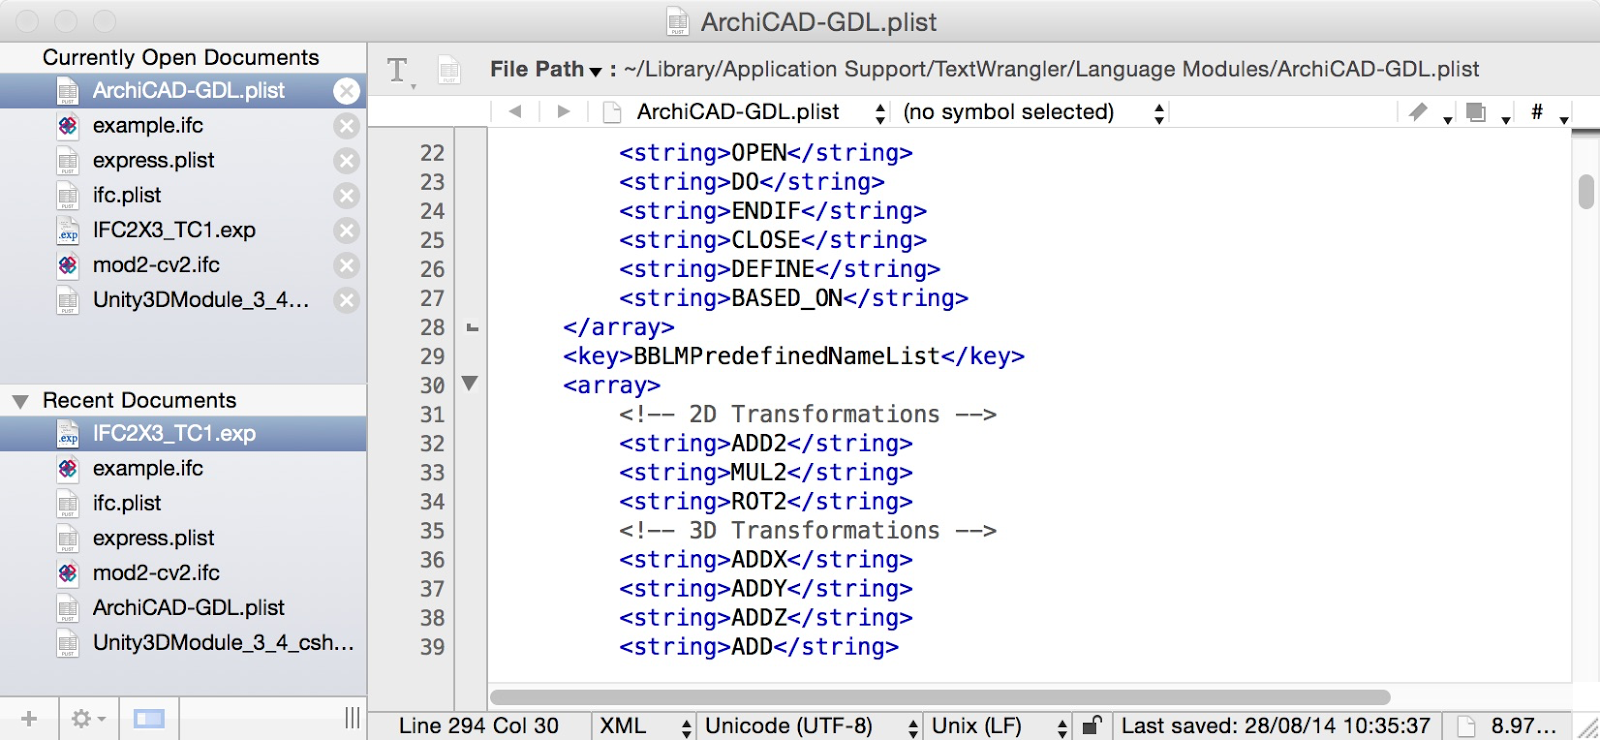Screen dimensions: 1600x740
Task: Click the vertical scrollbar thumb
Action: tap(1586, 191)
